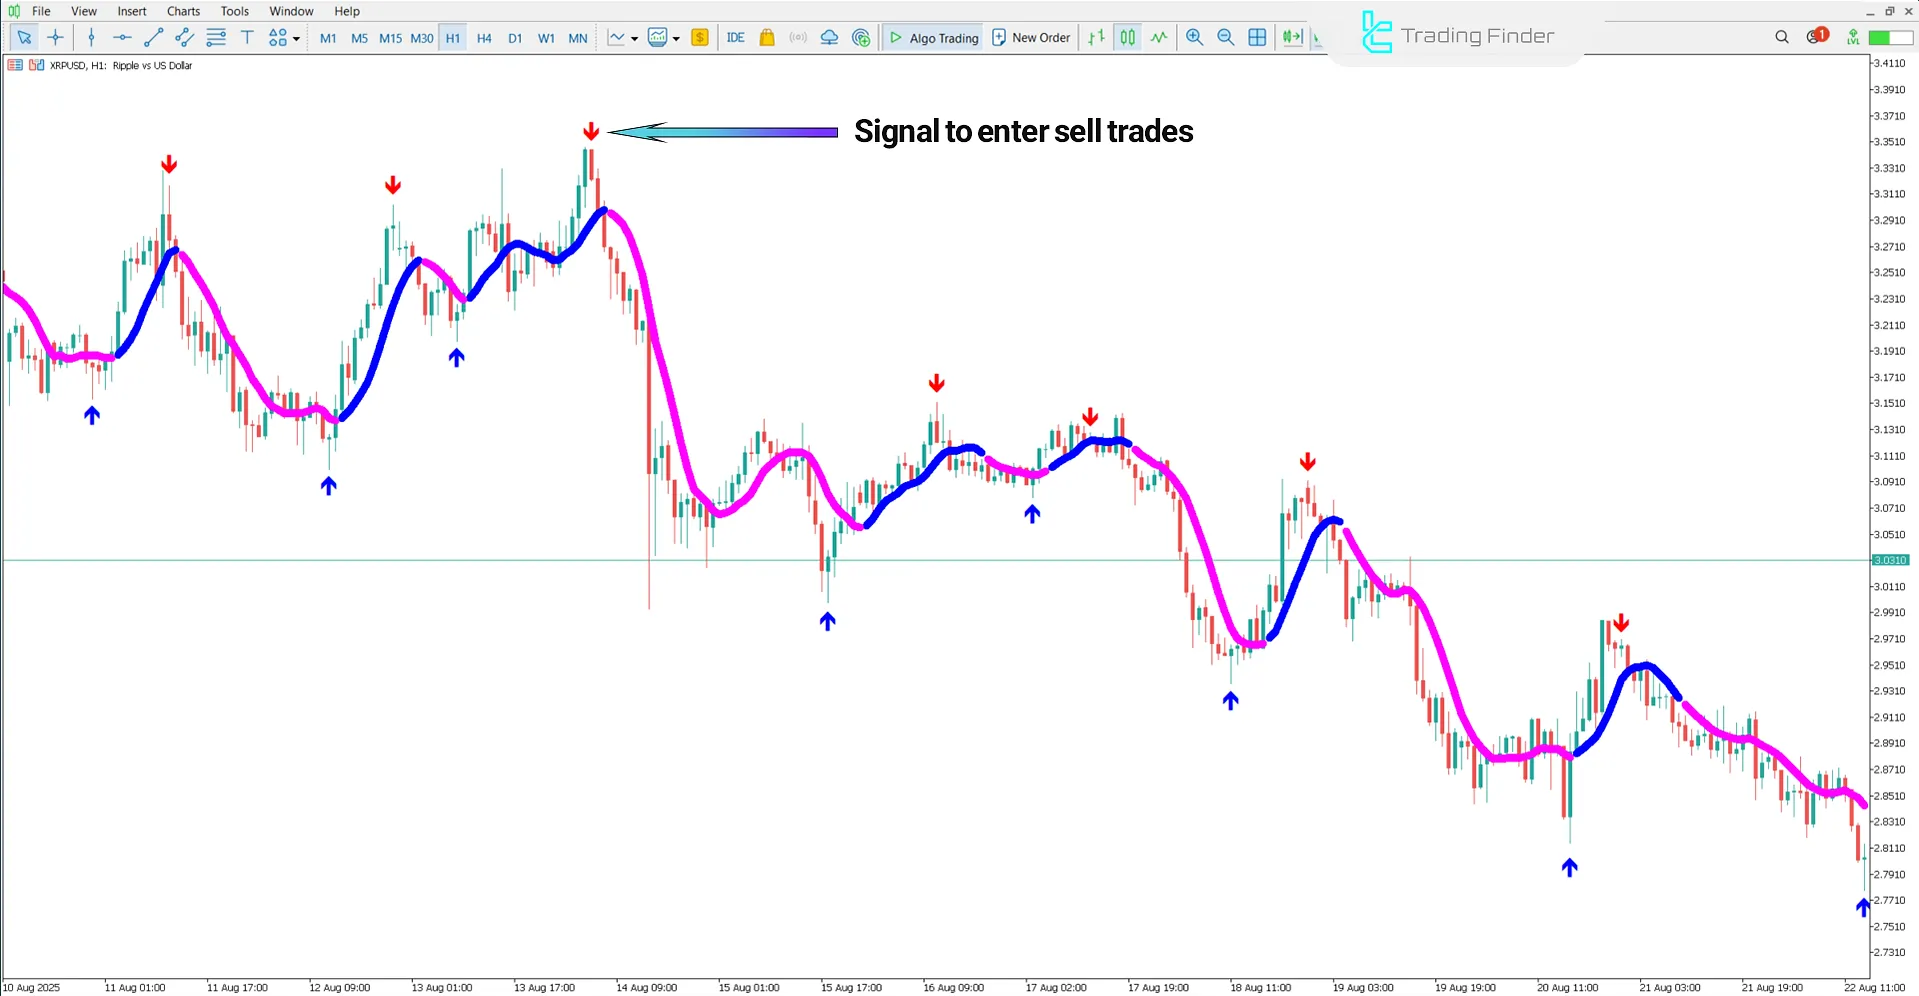Enable Algo Trading
1919x996 pixels.
click(932, 37)
